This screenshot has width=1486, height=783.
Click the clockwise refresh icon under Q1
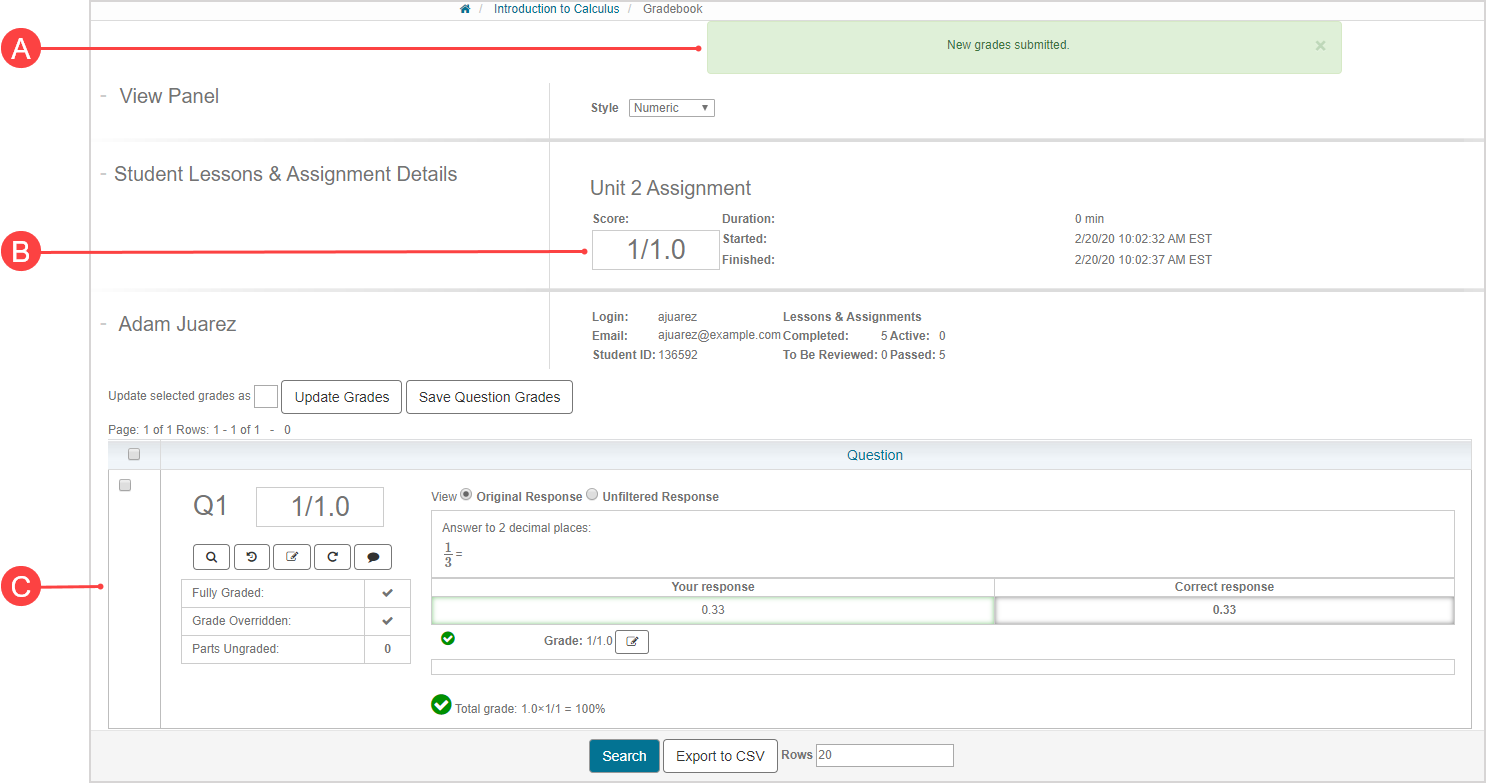point(332,557)
